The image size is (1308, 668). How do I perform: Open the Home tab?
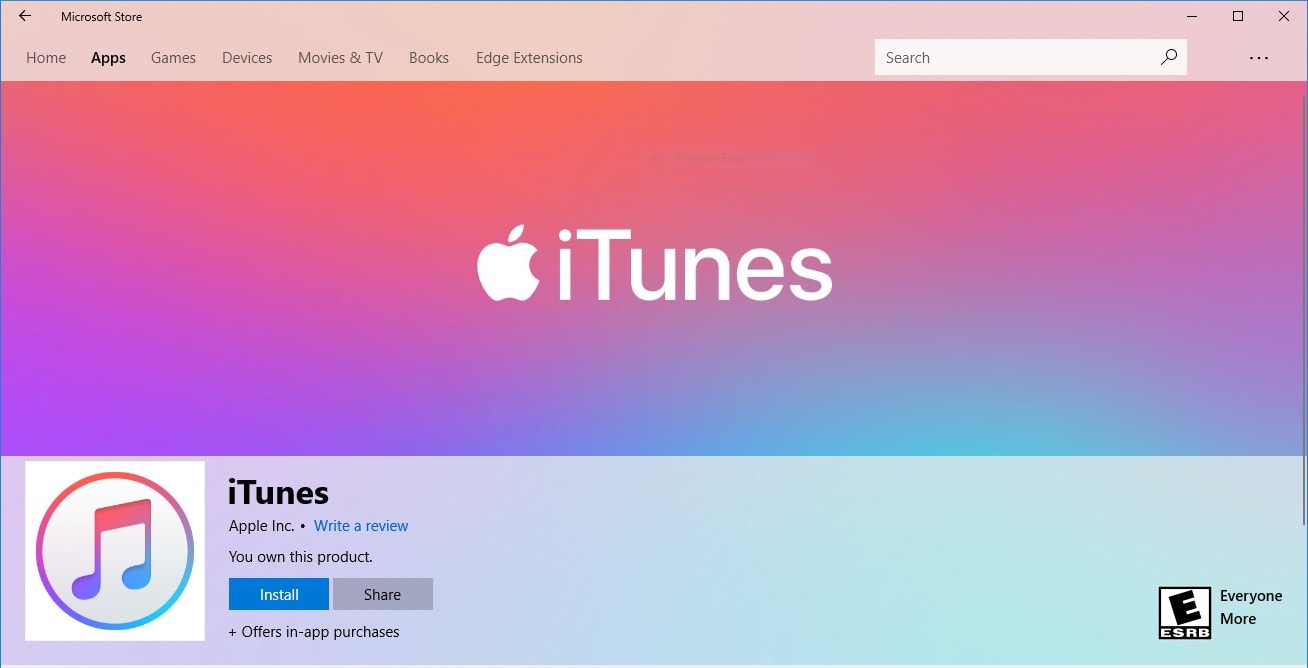pyautogui.click(x=46, y=58)
